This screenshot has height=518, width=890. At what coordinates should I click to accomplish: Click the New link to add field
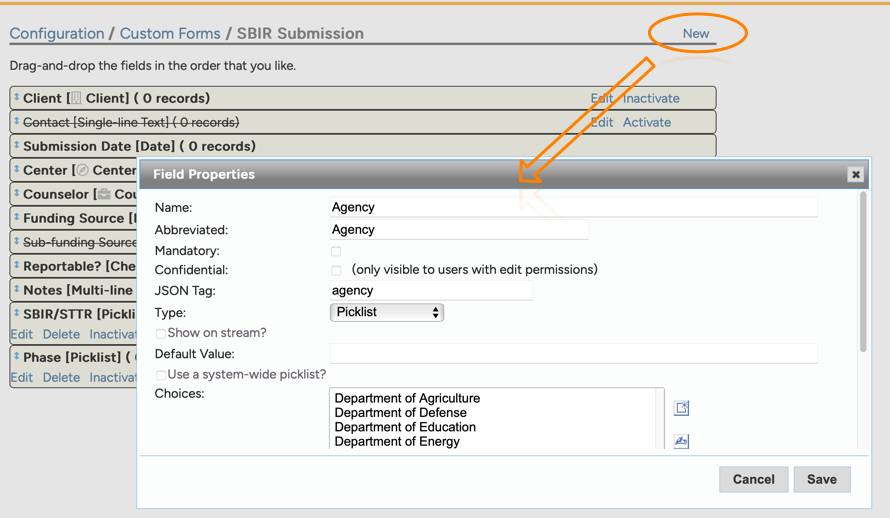(696, 33)
